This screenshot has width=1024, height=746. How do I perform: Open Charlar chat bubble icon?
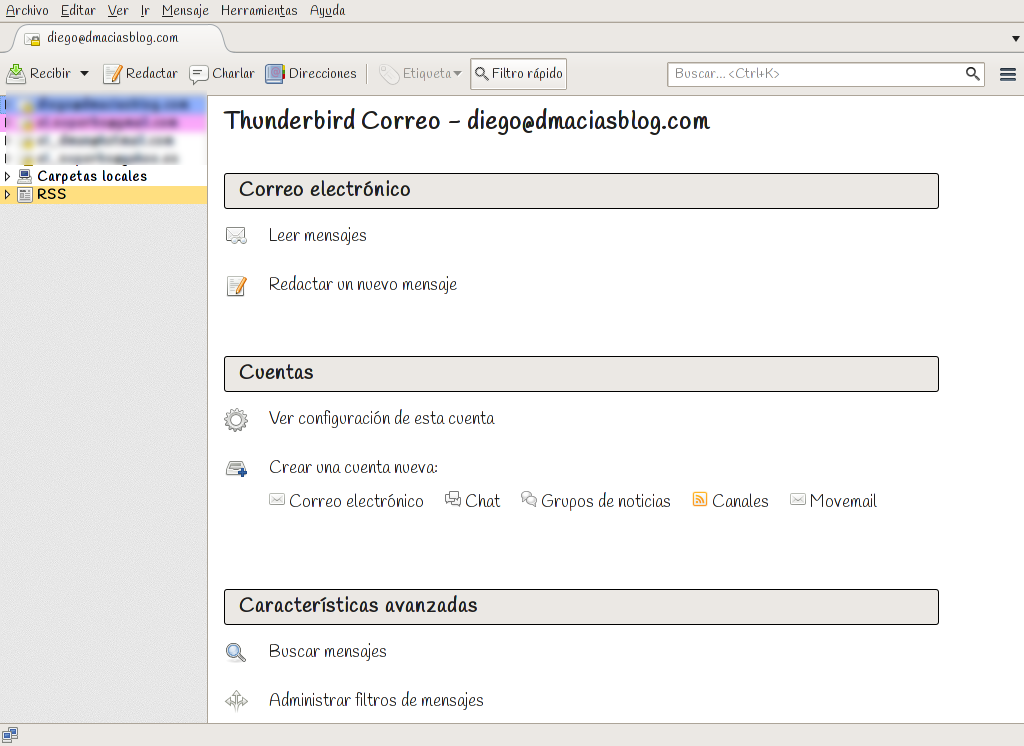pos(199,74)
